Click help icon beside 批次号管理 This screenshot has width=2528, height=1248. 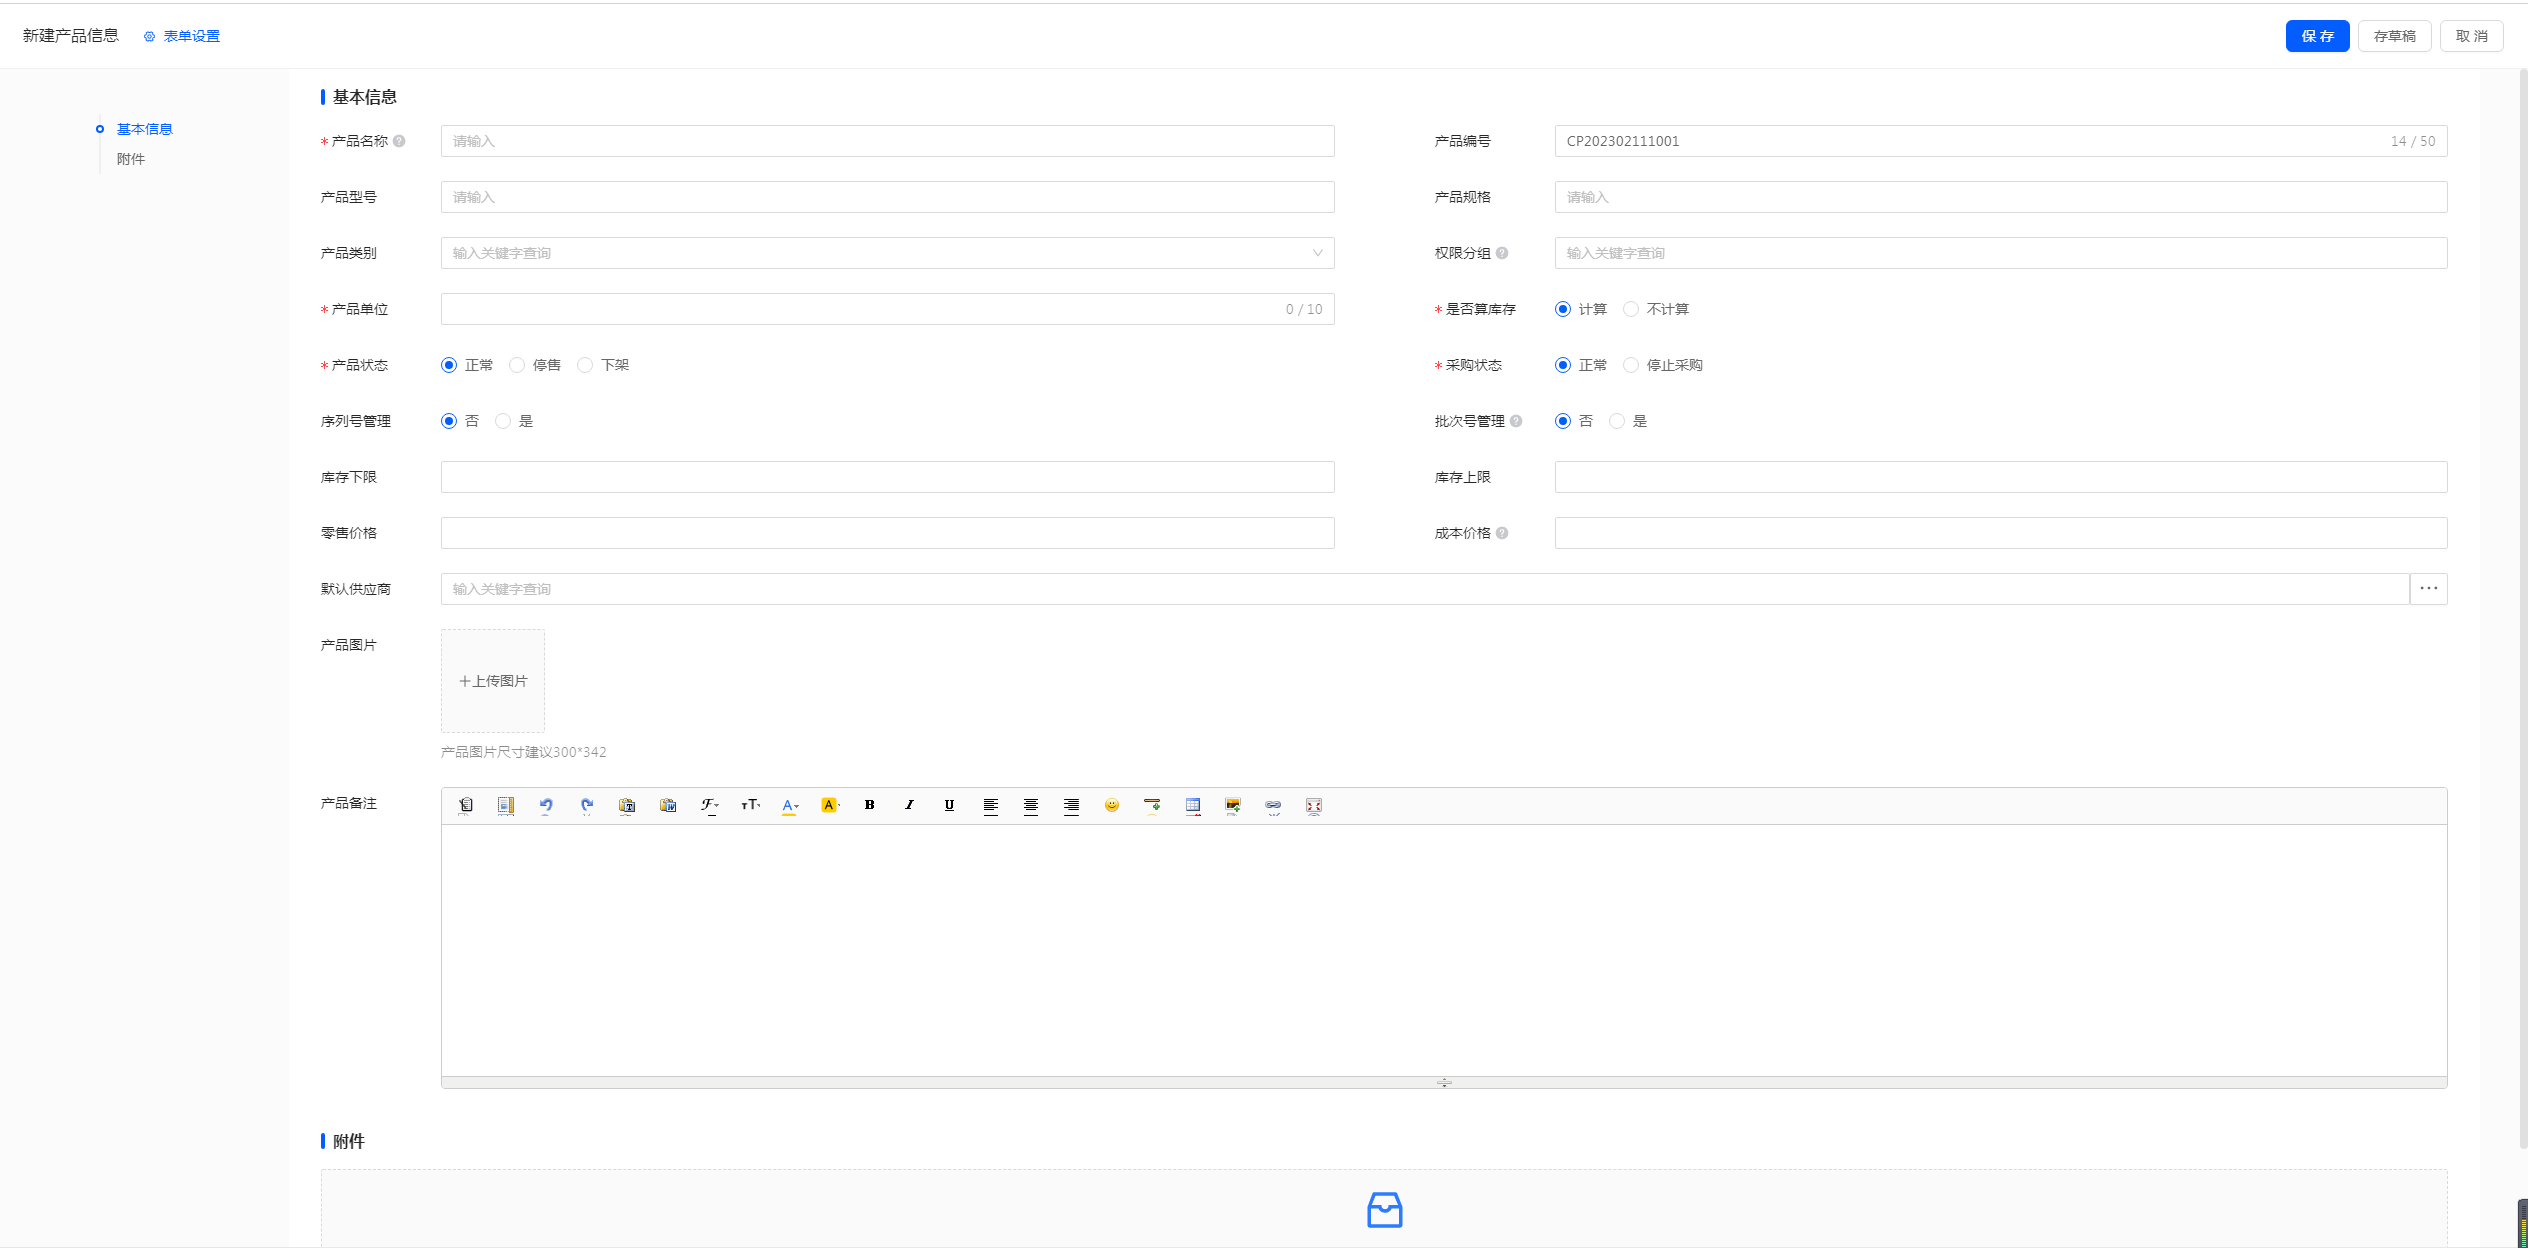(1516, 421)
